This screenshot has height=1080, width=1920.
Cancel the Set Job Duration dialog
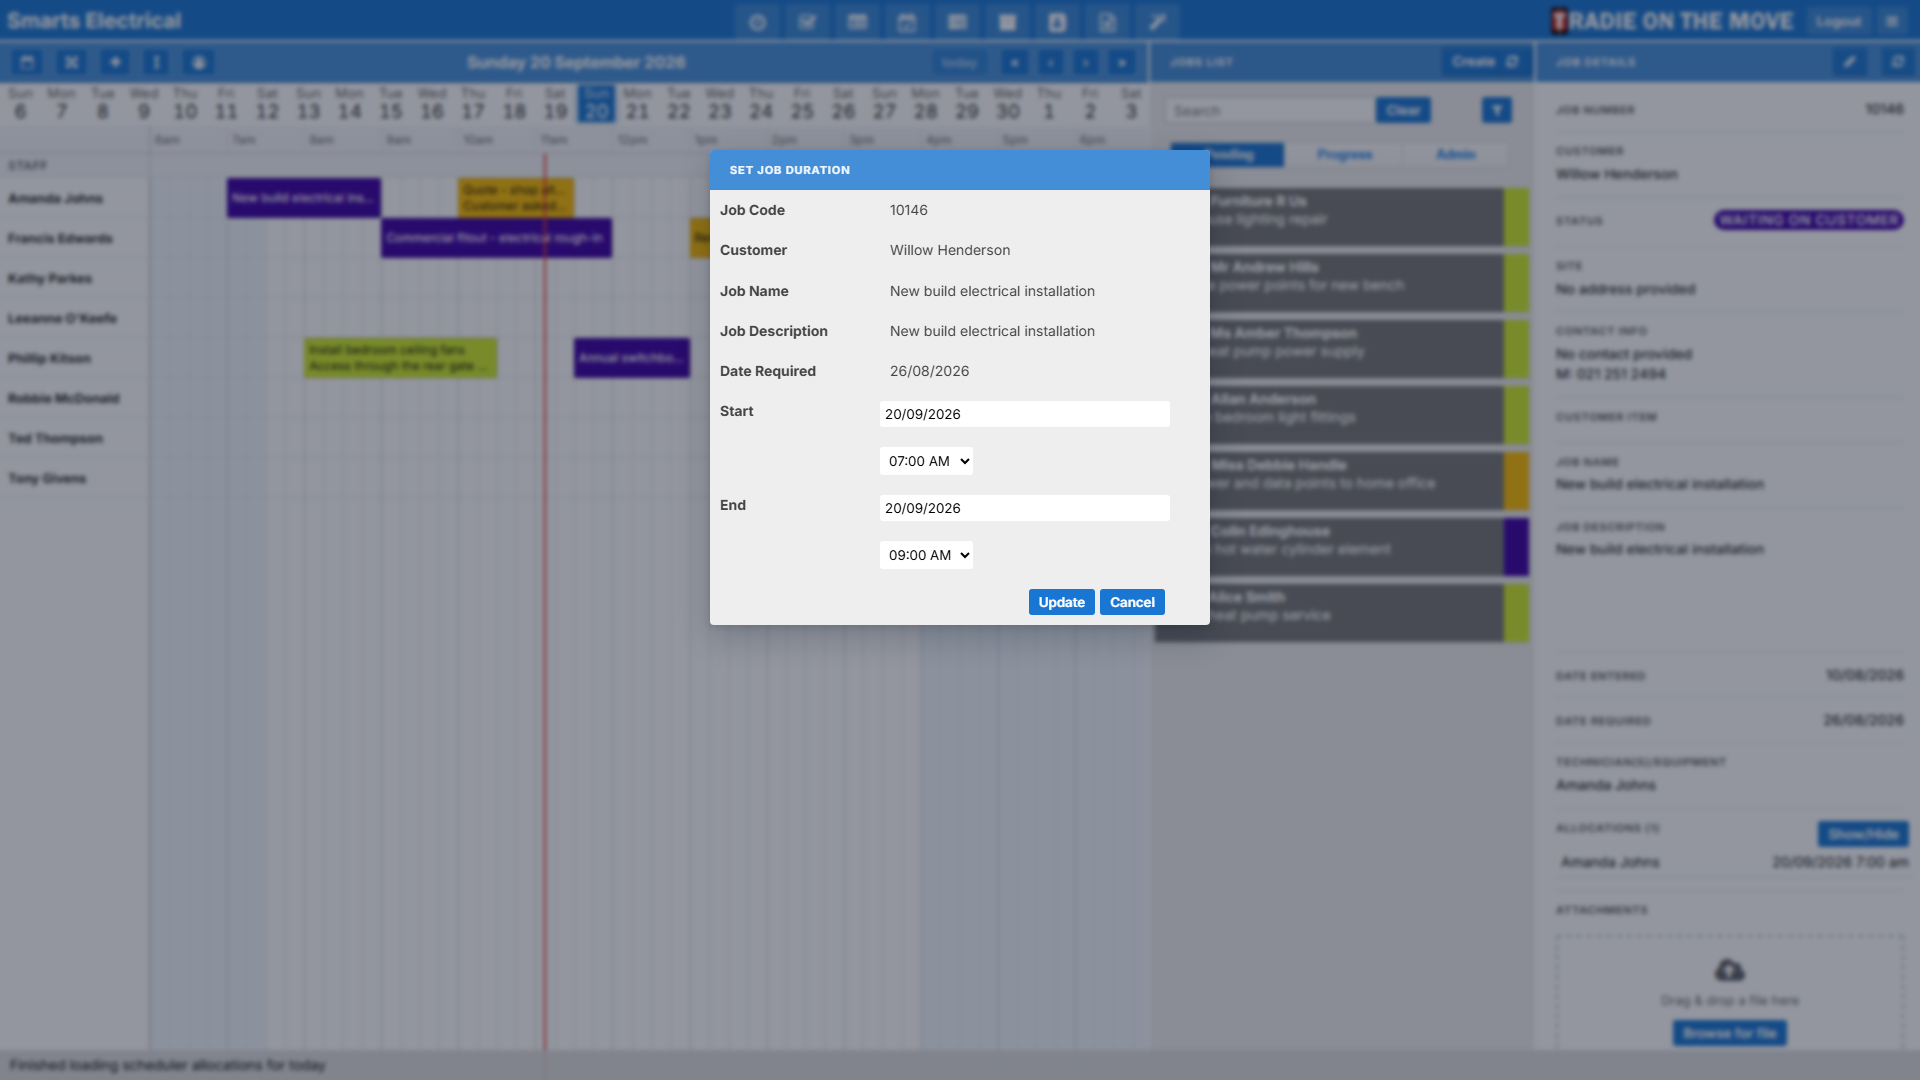click(x=1132, y=602)
